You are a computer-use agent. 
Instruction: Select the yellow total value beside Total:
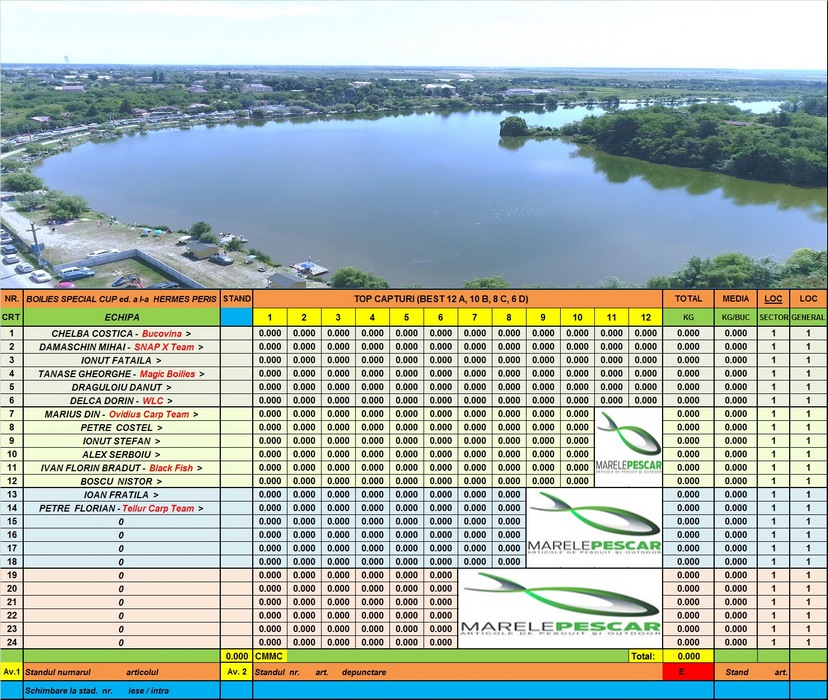click(x=688, y=656)
